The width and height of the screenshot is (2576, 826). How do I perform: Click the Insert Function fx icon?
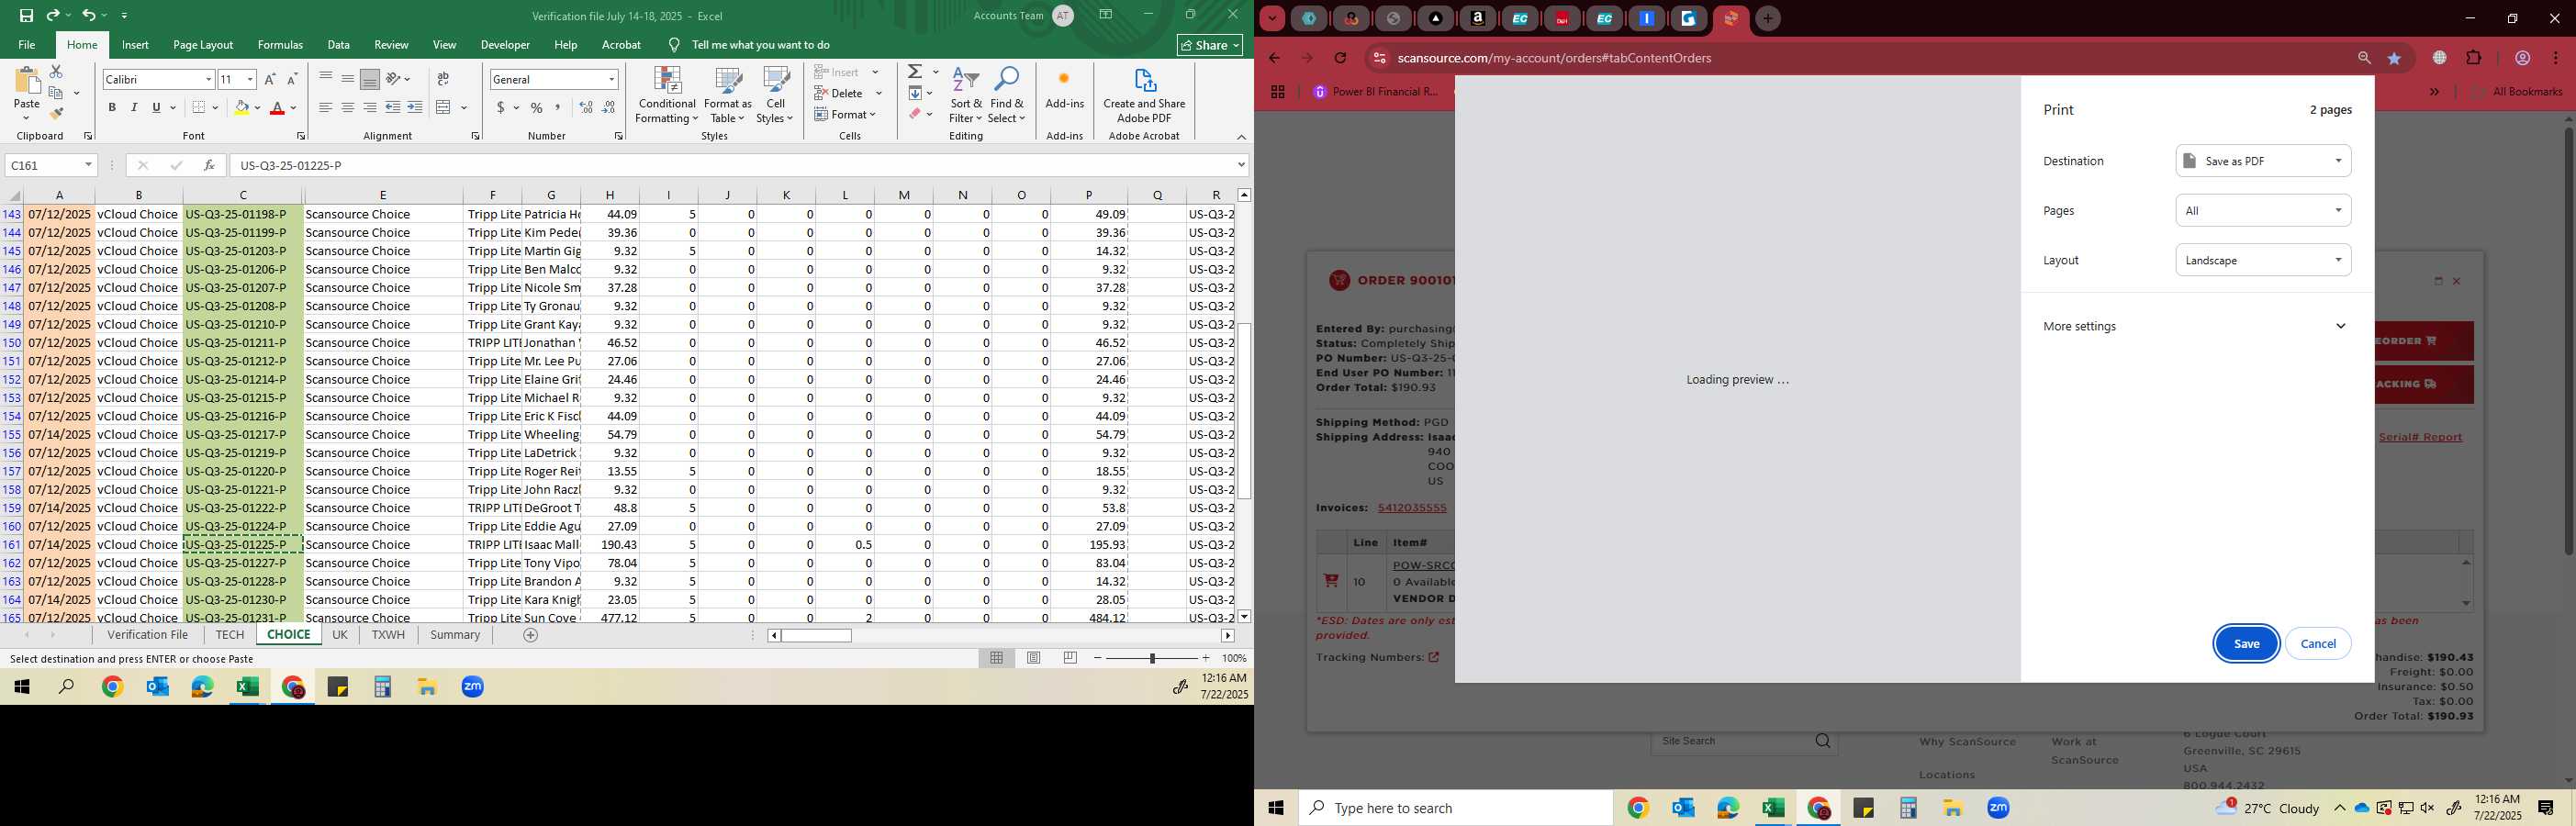click(x=209, y=165)
